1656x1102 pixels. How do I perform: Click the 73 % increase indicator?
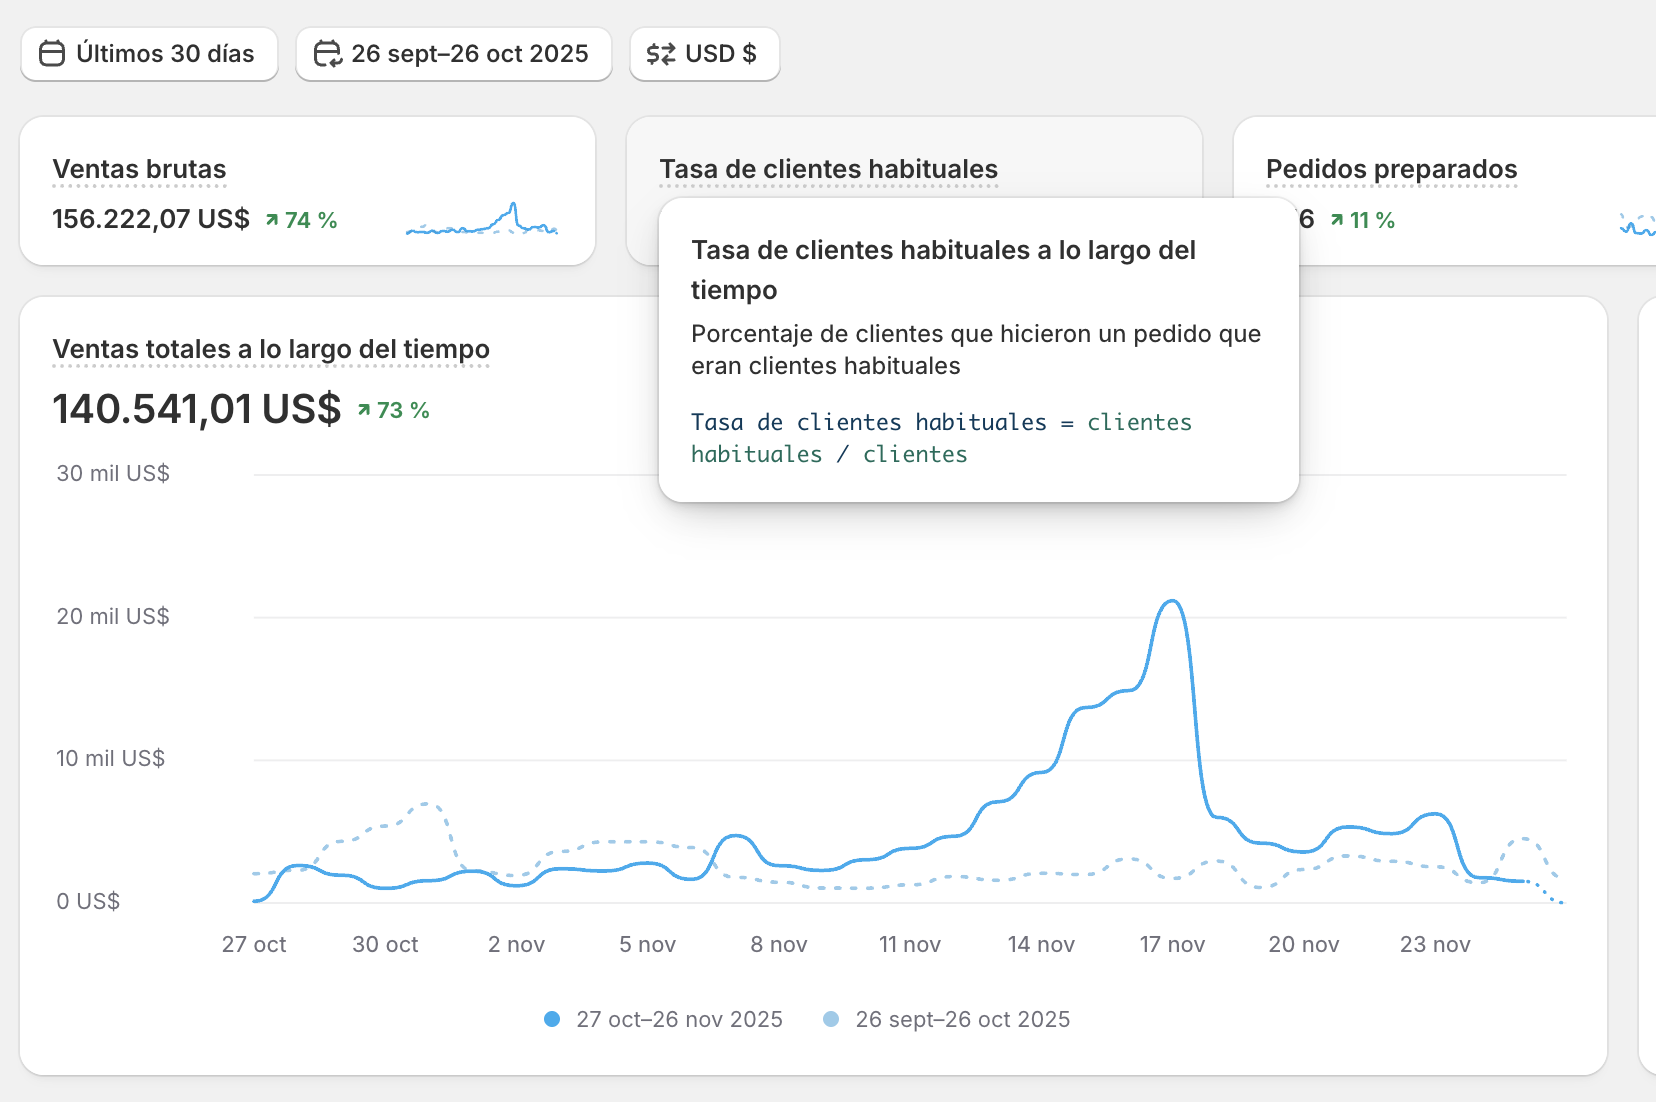click(x=393, y=410)
